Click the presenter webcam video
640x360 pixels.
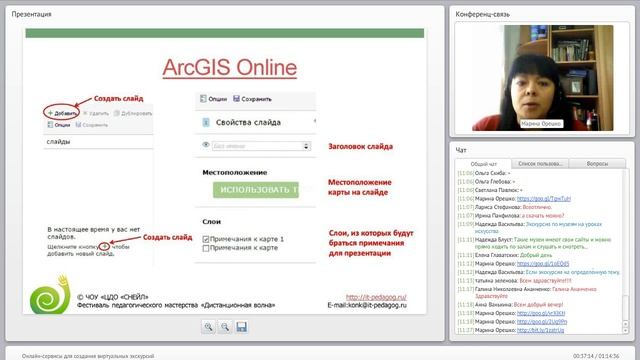point(542,78)
